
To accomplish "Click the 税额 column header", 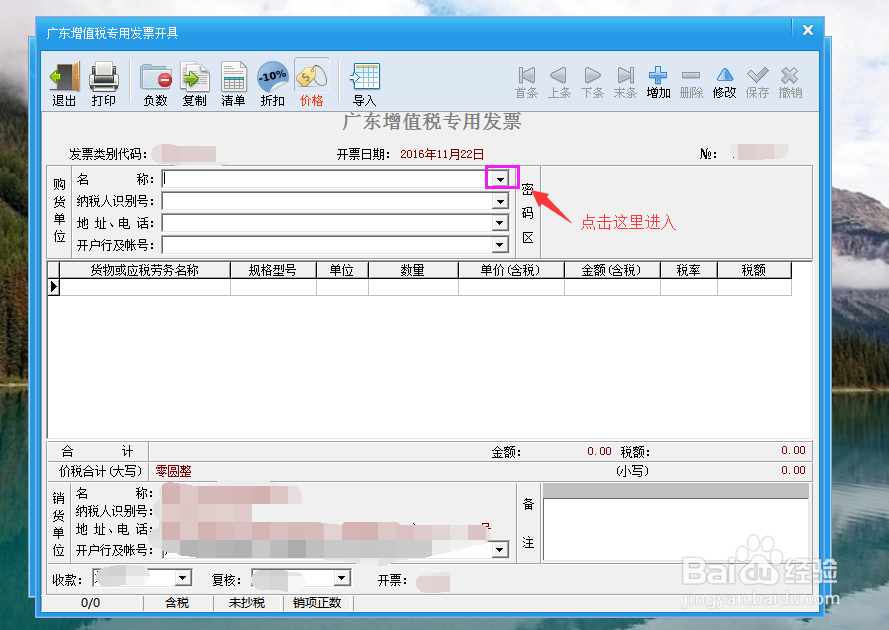I will tap(754, 270).
